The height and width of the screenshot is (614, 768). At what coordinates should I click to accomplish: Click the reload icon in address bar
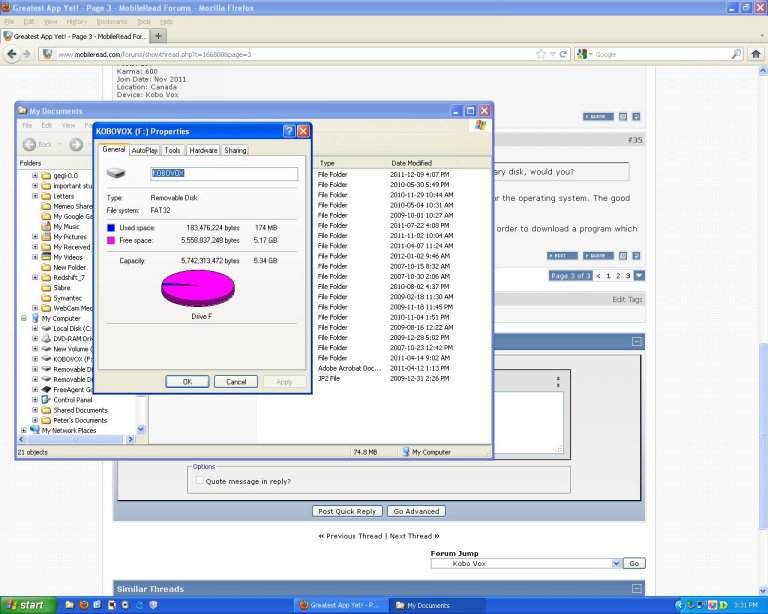coord(563,54)
